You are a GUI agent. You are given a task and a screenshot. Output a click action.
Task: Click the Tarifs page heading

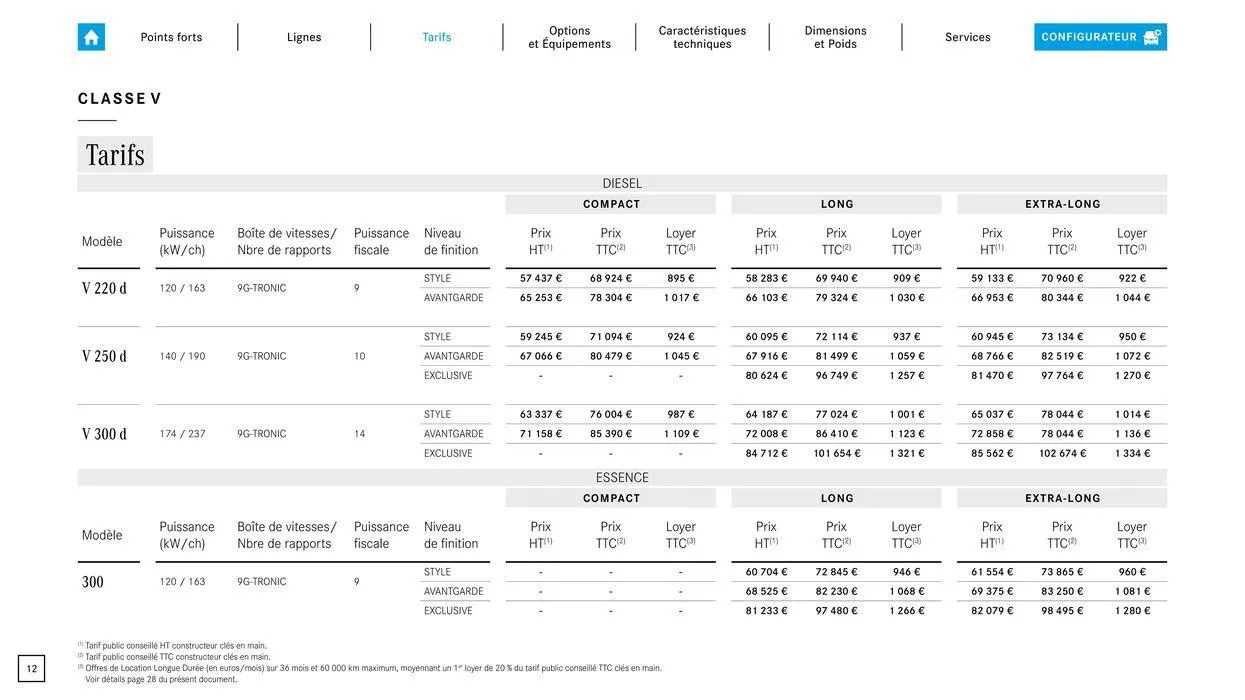pyautogui.click(x=115, y=155)
